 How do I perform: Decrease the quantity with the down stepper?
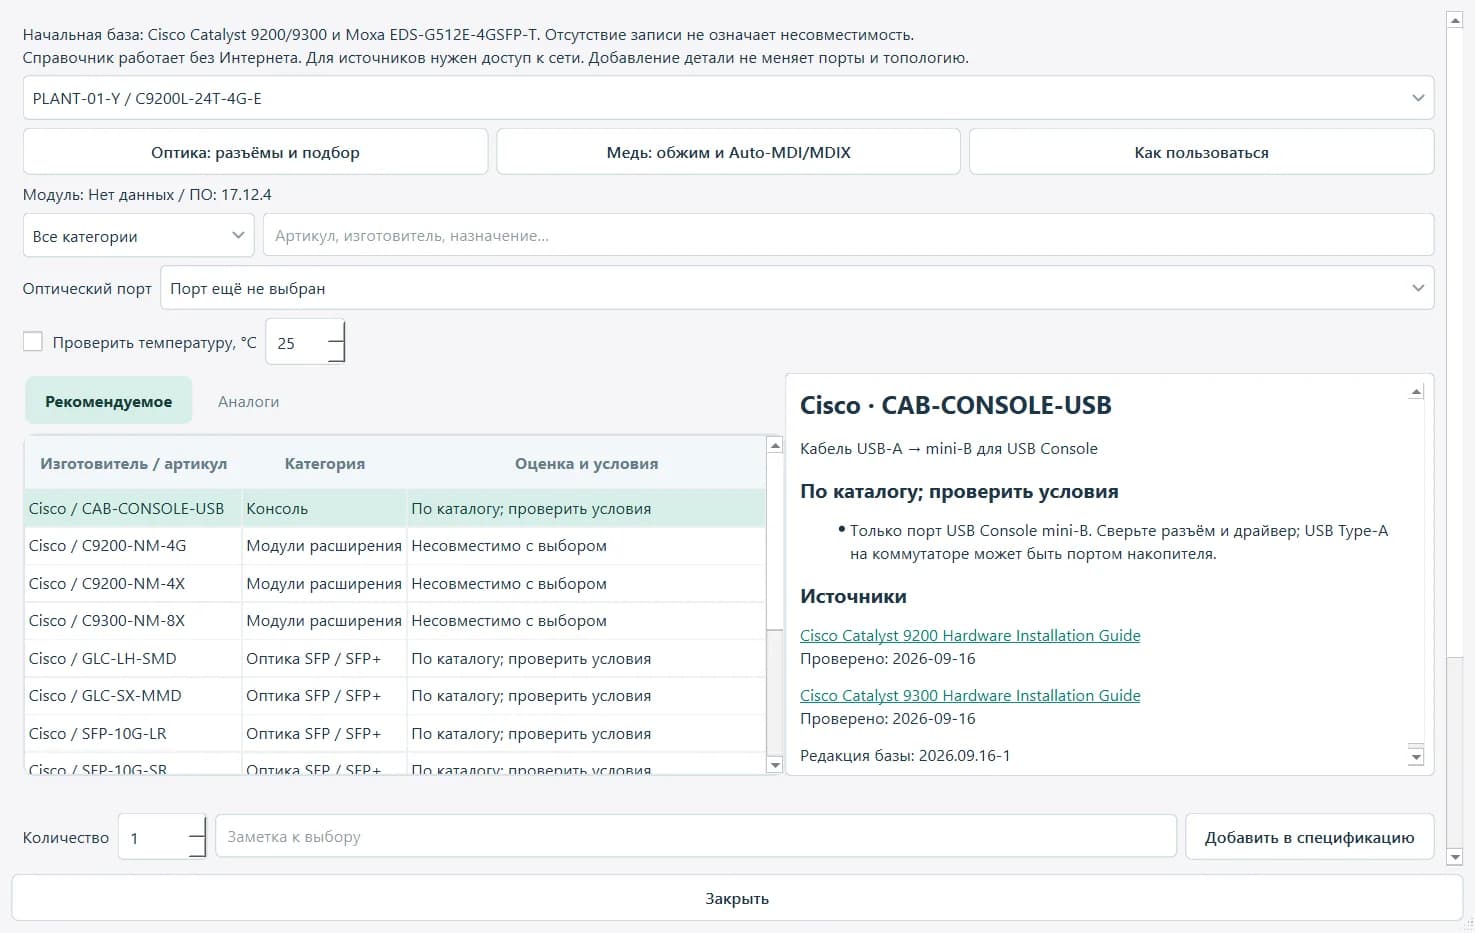coord(197,847)
